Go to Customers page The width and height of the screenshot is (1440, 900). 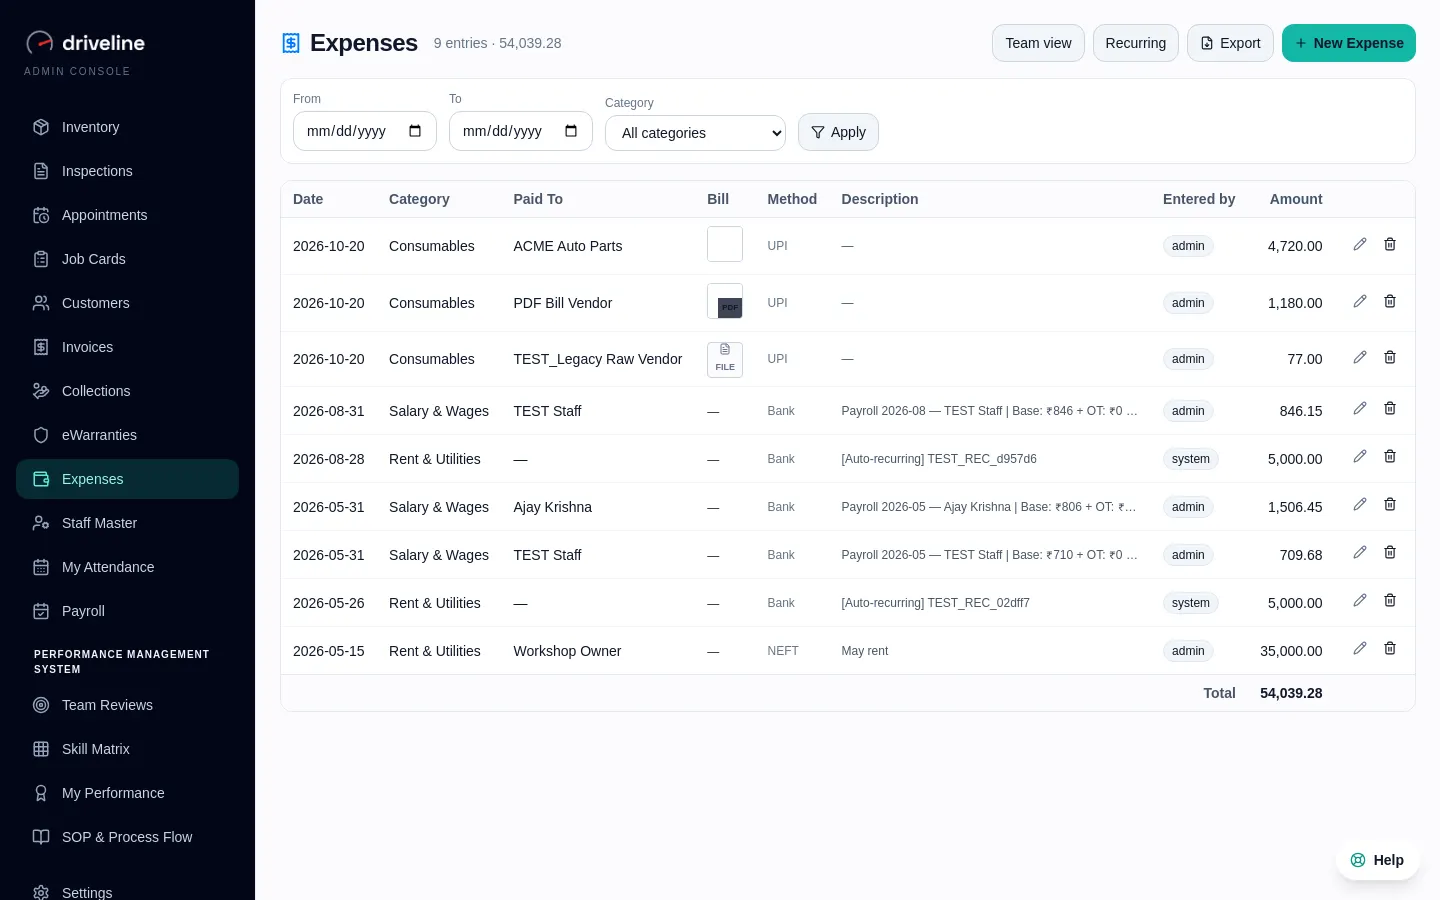pos(127,303)
